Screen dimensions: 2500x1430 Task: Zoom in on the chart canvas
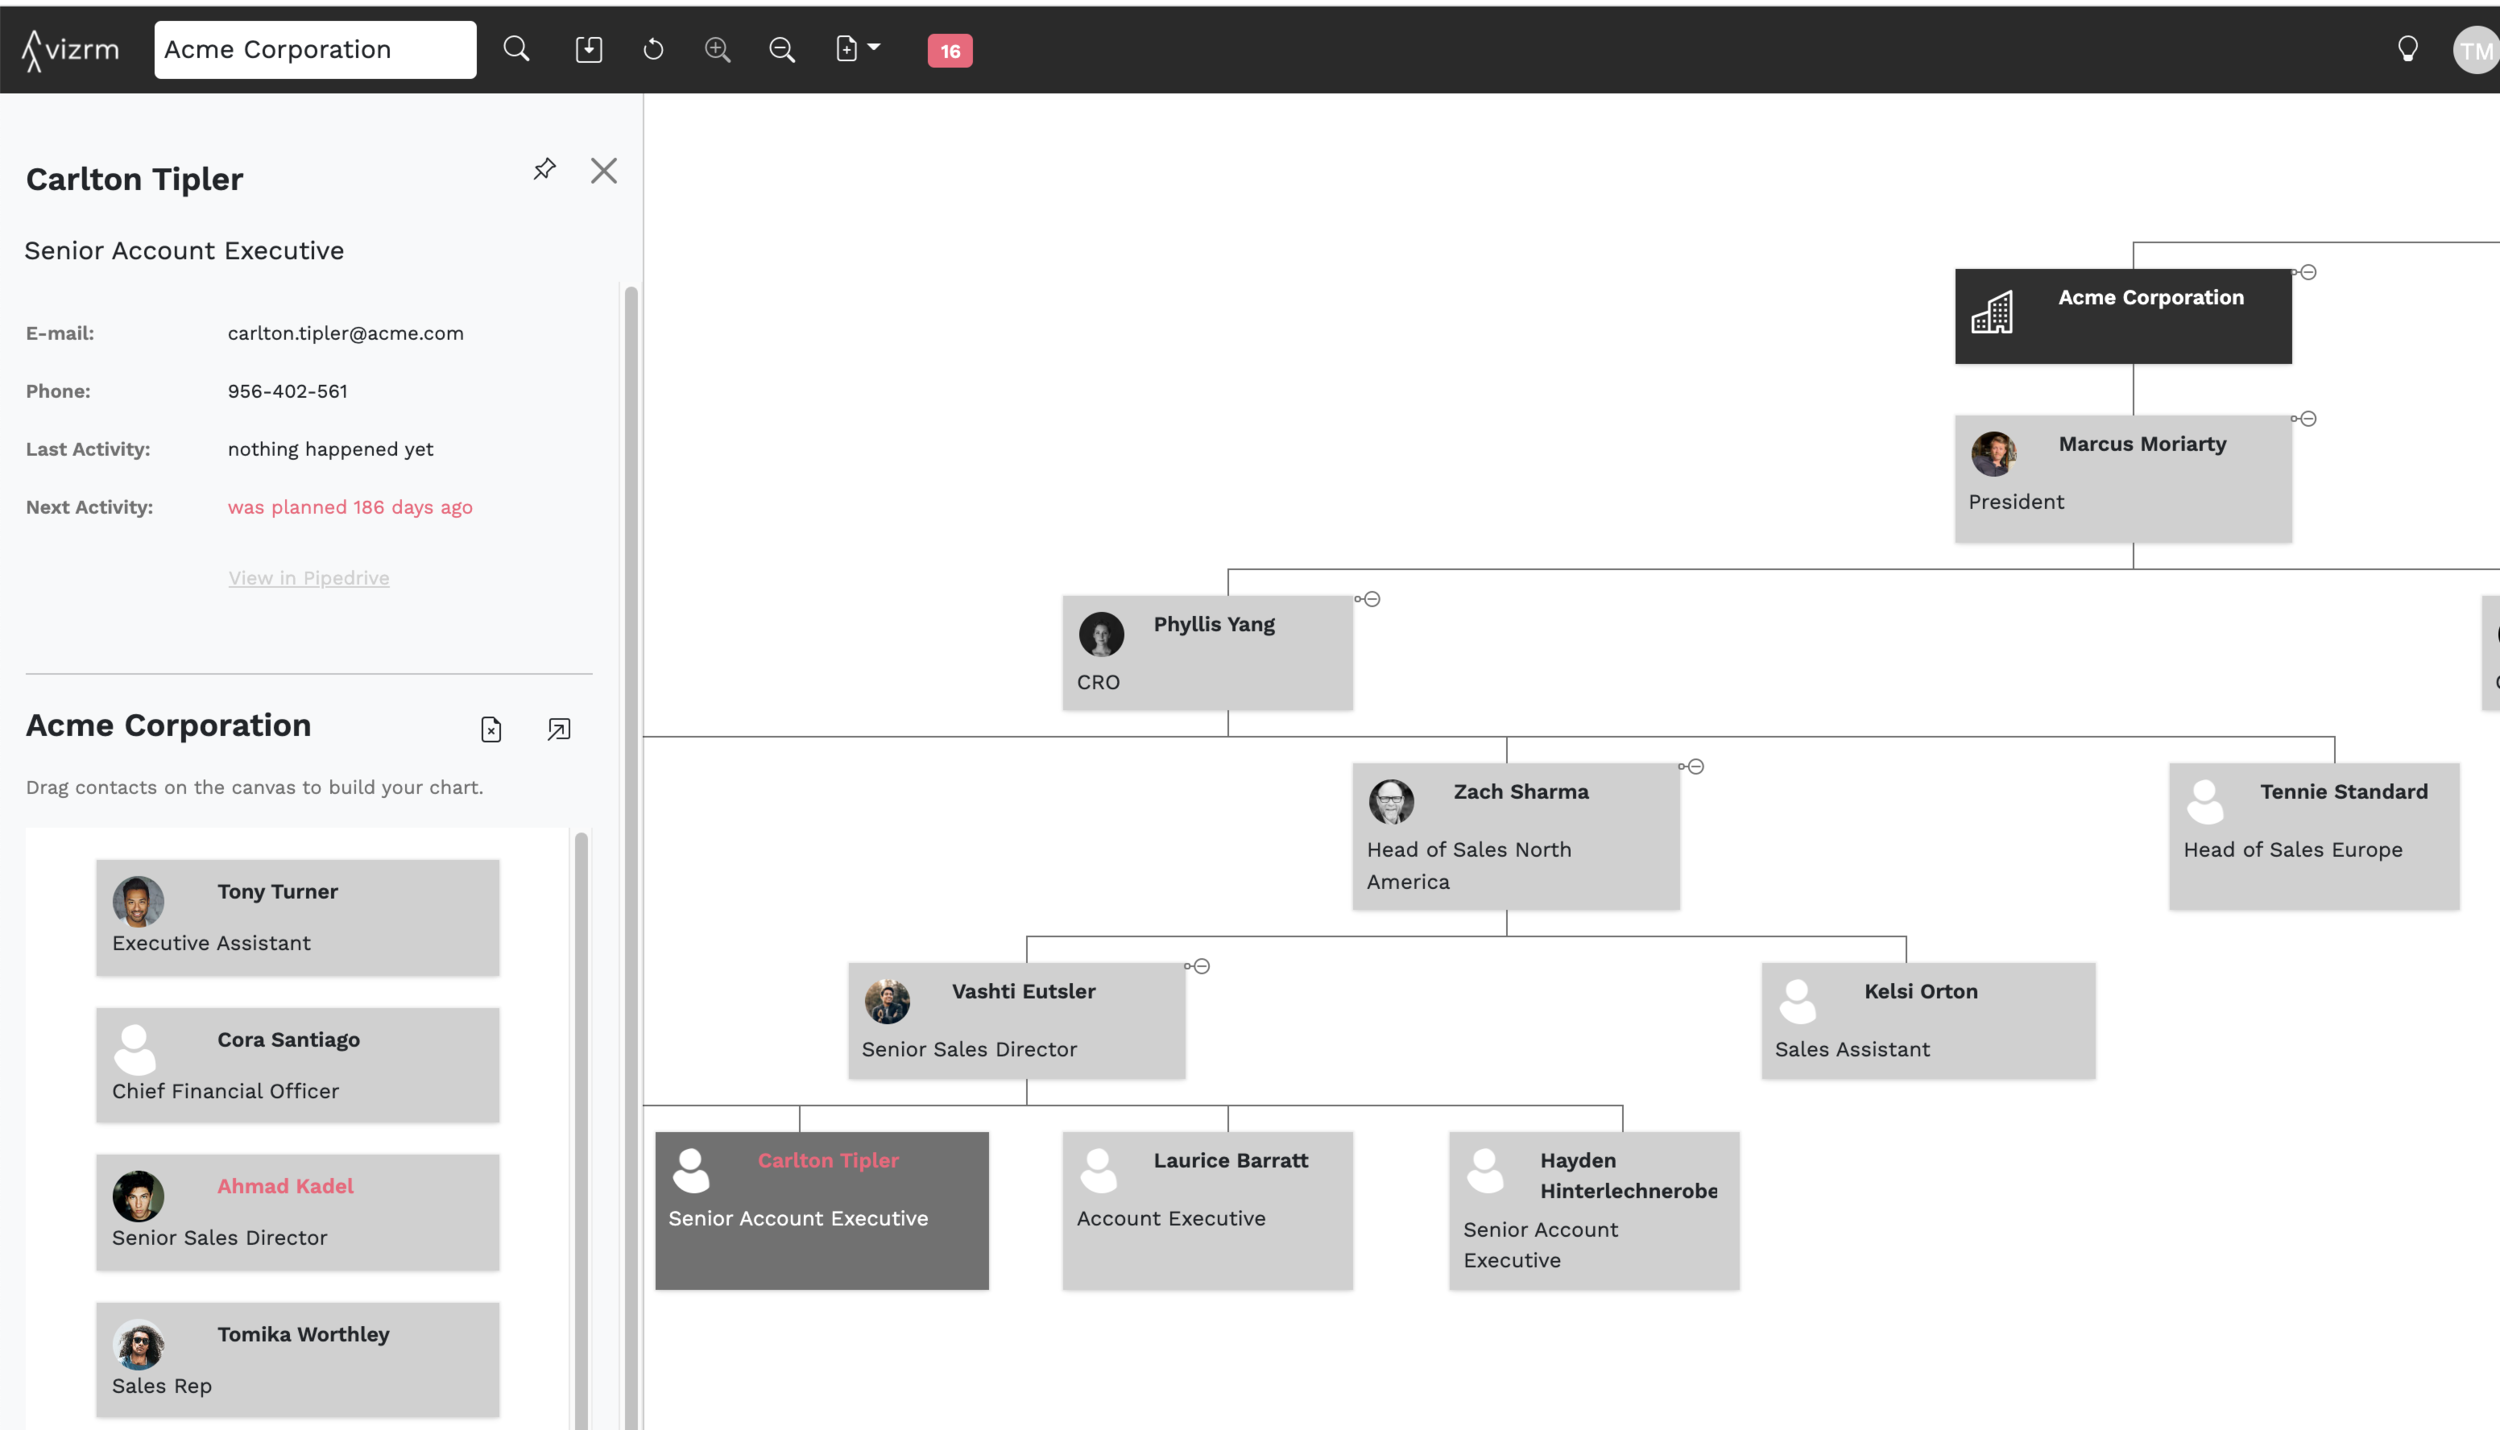717,49
